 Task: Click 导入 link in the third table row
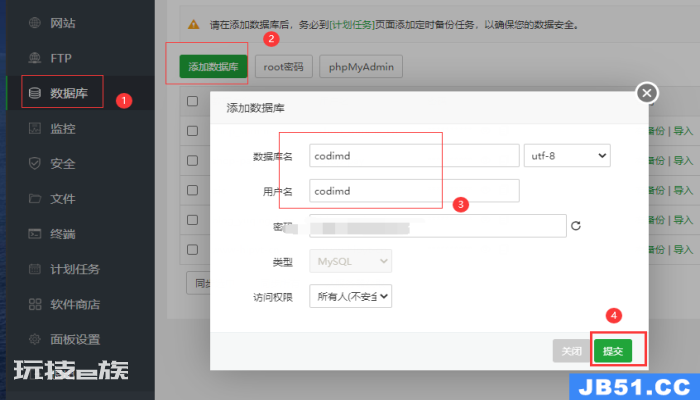pyautogui.click(x=683, y=190)
